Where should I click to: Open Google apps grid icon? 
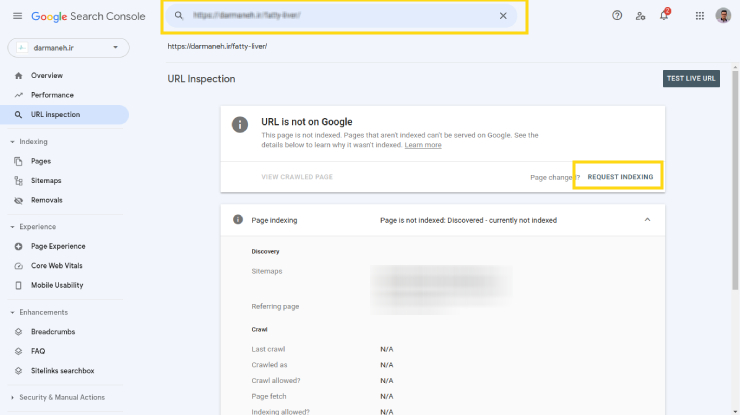tap(700, 16)
